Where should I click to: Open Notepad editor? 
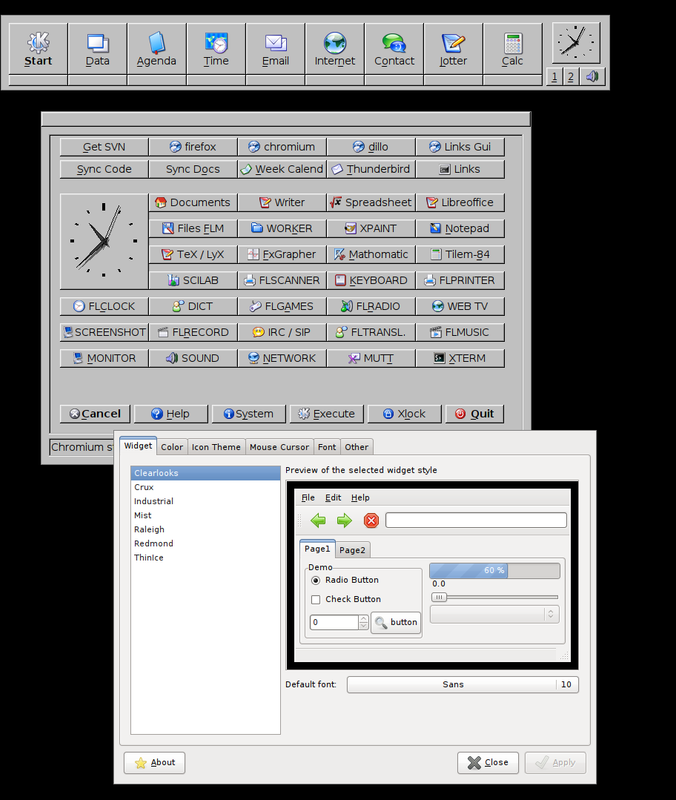click(x=460, y=229)
